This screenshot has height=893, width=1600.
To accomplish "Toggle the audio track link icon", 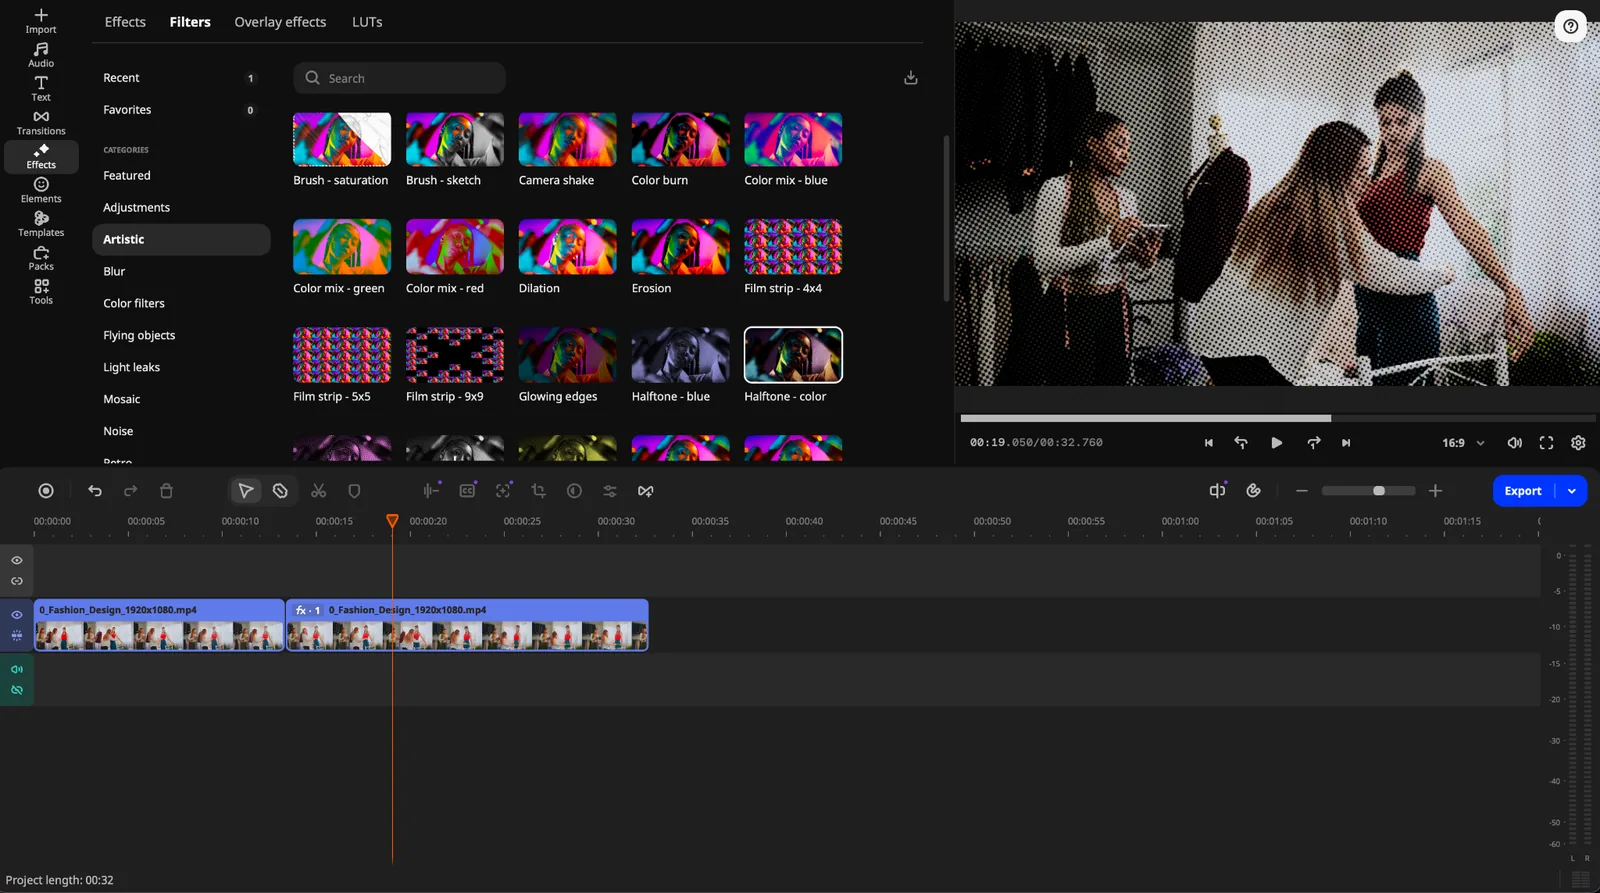I will [17, 690].
